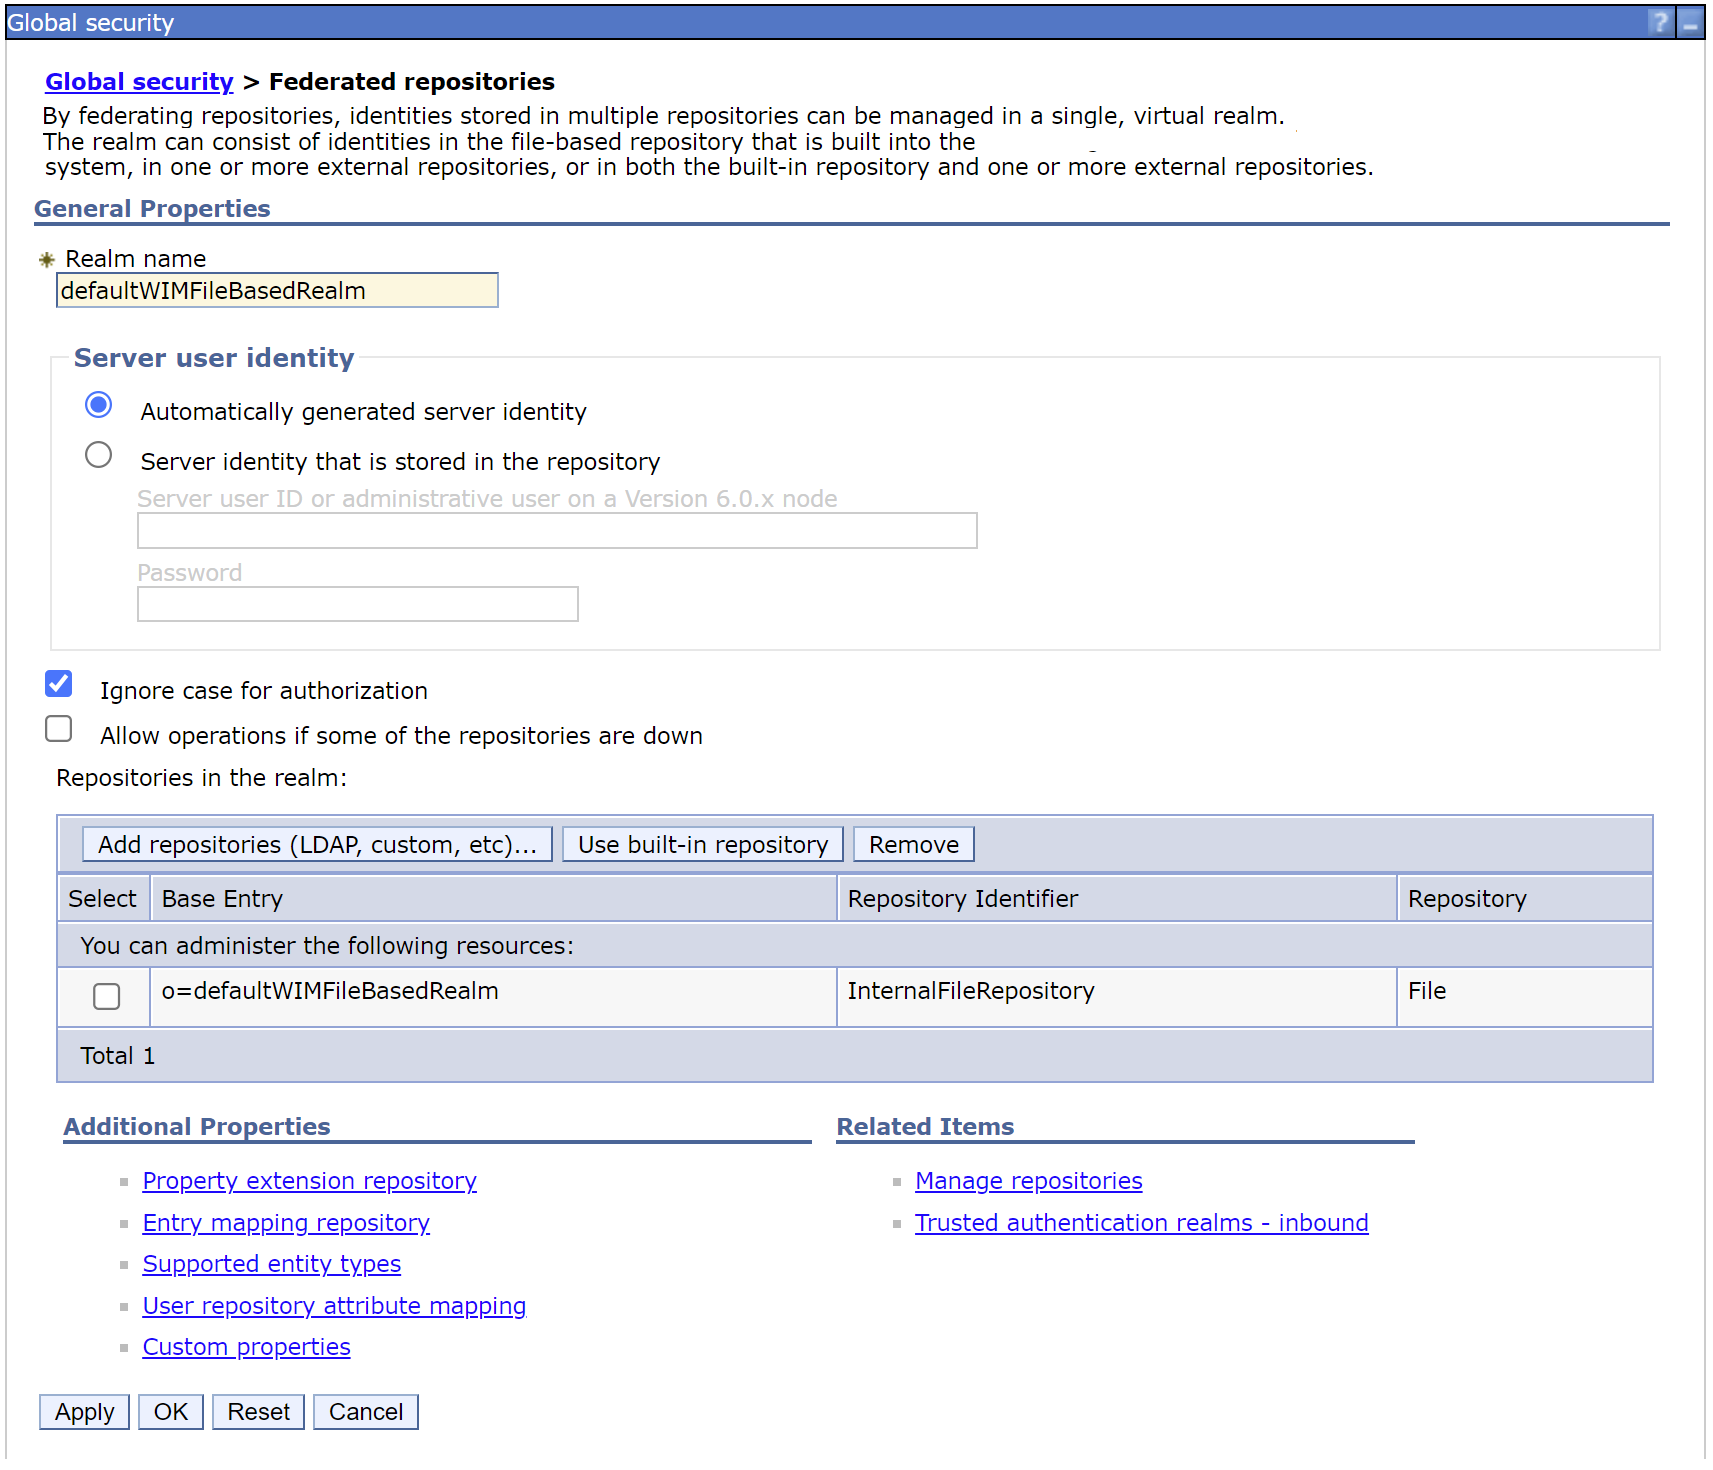Open Property extension repository settings
Screen dimensions: 1713x1470
[309, 1181]
